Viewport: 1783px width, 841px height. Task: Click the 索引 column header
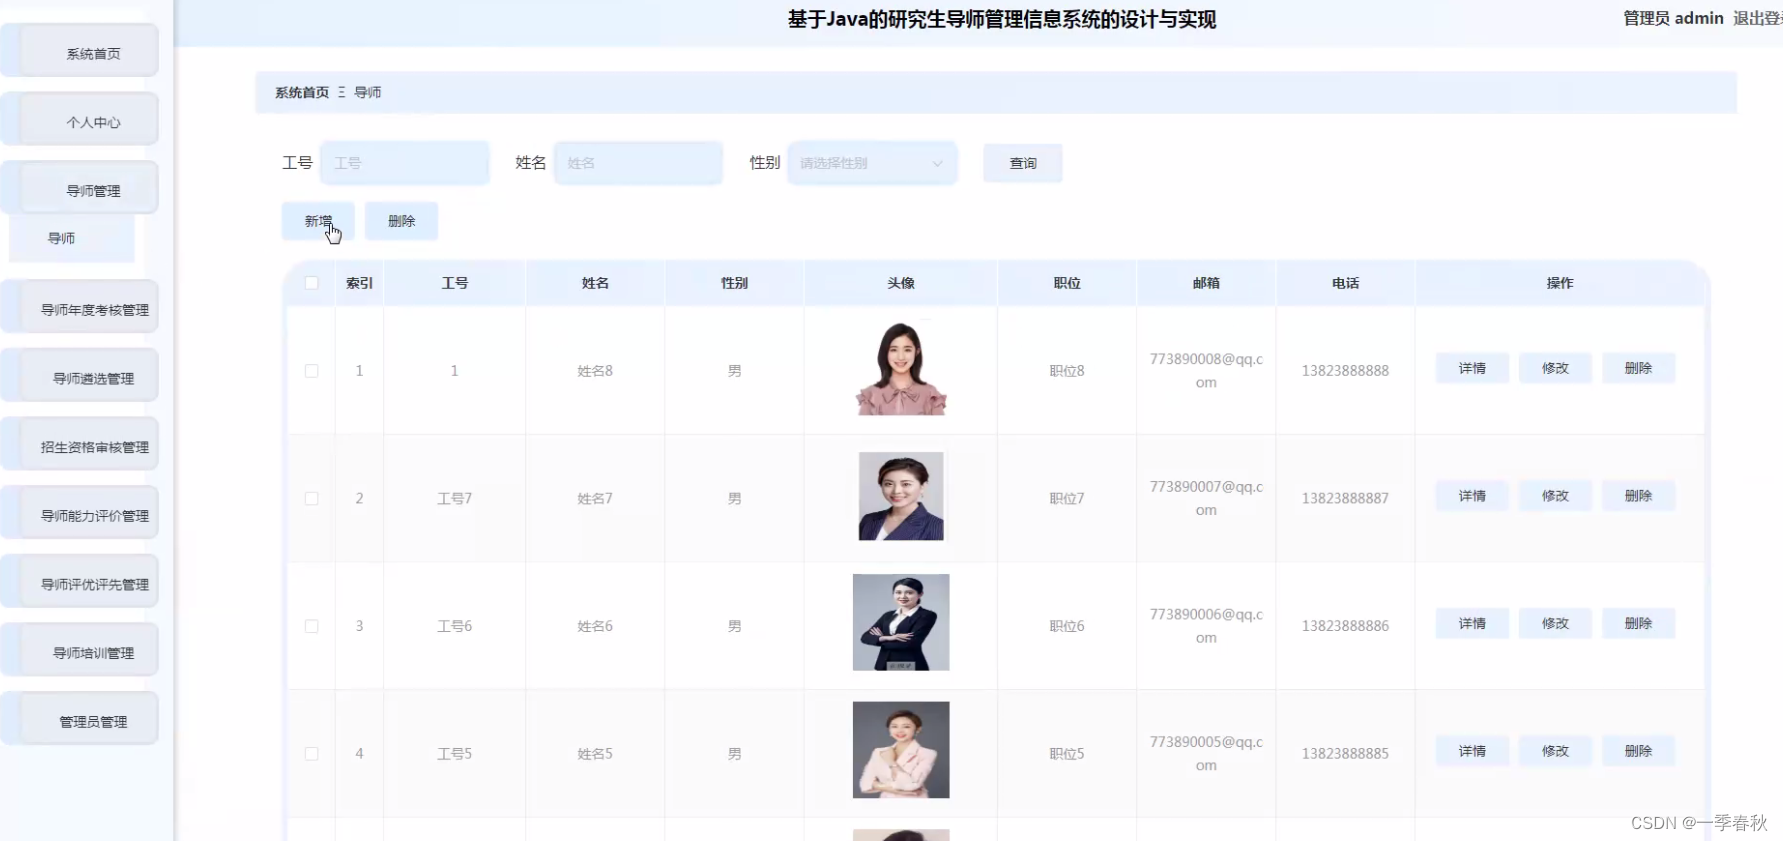coord(359,283)
